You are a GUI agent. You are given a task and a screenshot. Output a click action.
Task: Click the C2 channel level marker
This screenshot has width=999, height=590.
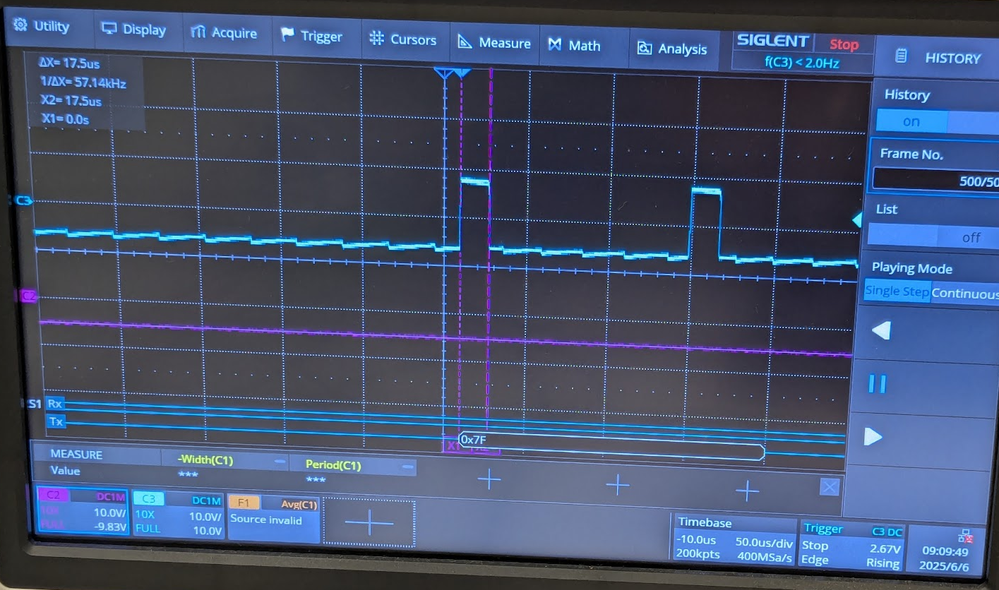coord(27,296)
